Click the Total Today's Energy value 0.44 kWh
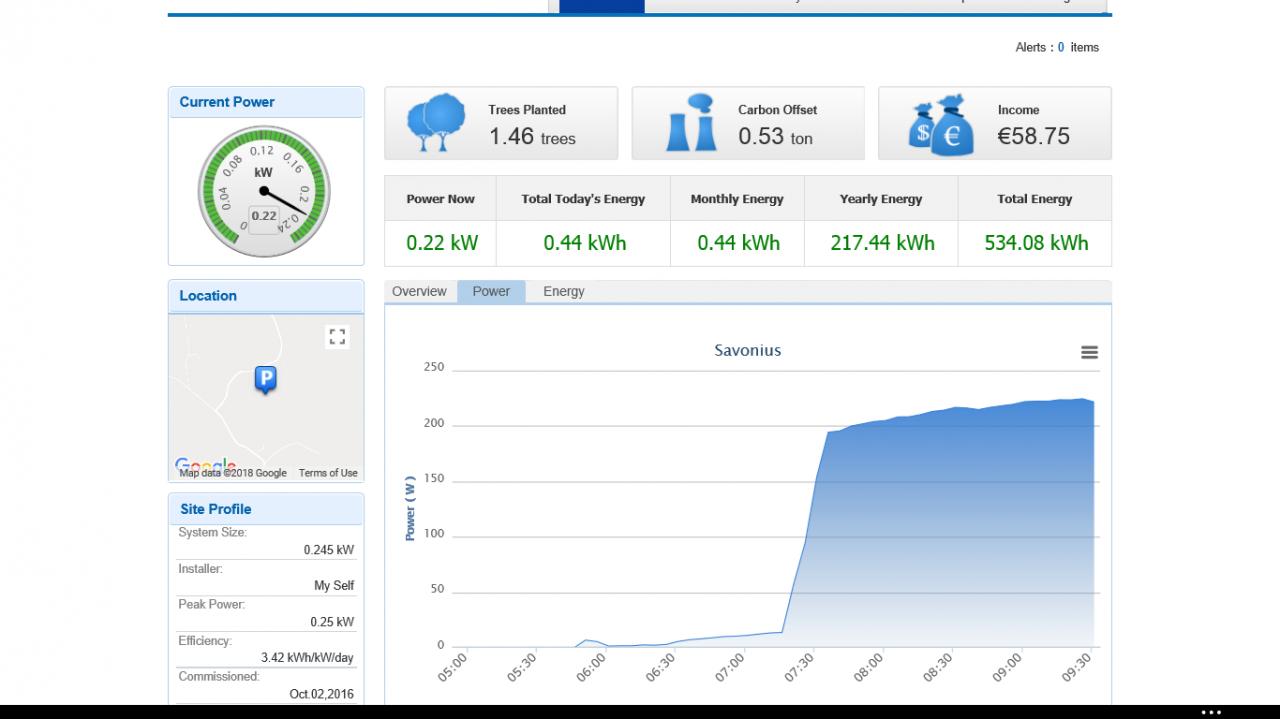The height and width of the screenshot is (719, 1280). (585, 242)
